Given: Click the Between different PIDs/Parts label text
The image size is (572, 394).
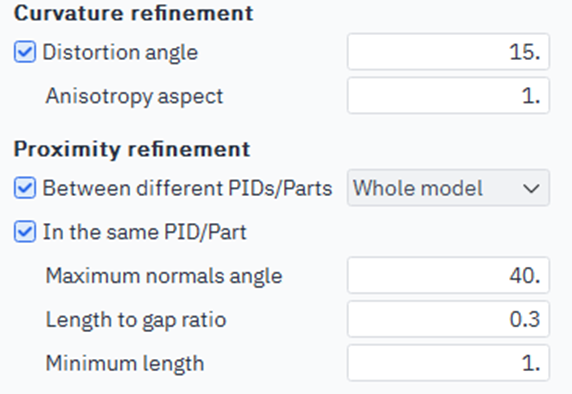Looking at the screenshot, I should coord(188,189).
